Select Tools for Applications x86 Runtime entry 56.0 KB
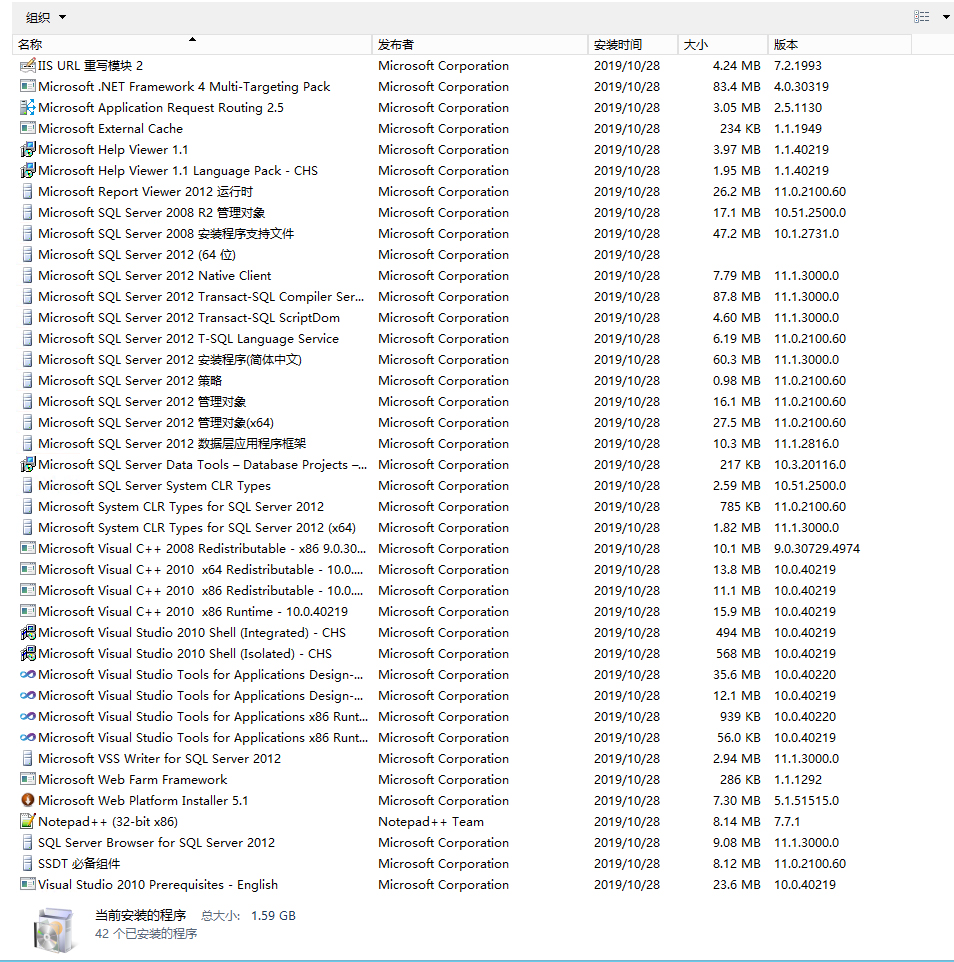The width and height of the screenshot is (954, 962). click(x=203, y=737)
